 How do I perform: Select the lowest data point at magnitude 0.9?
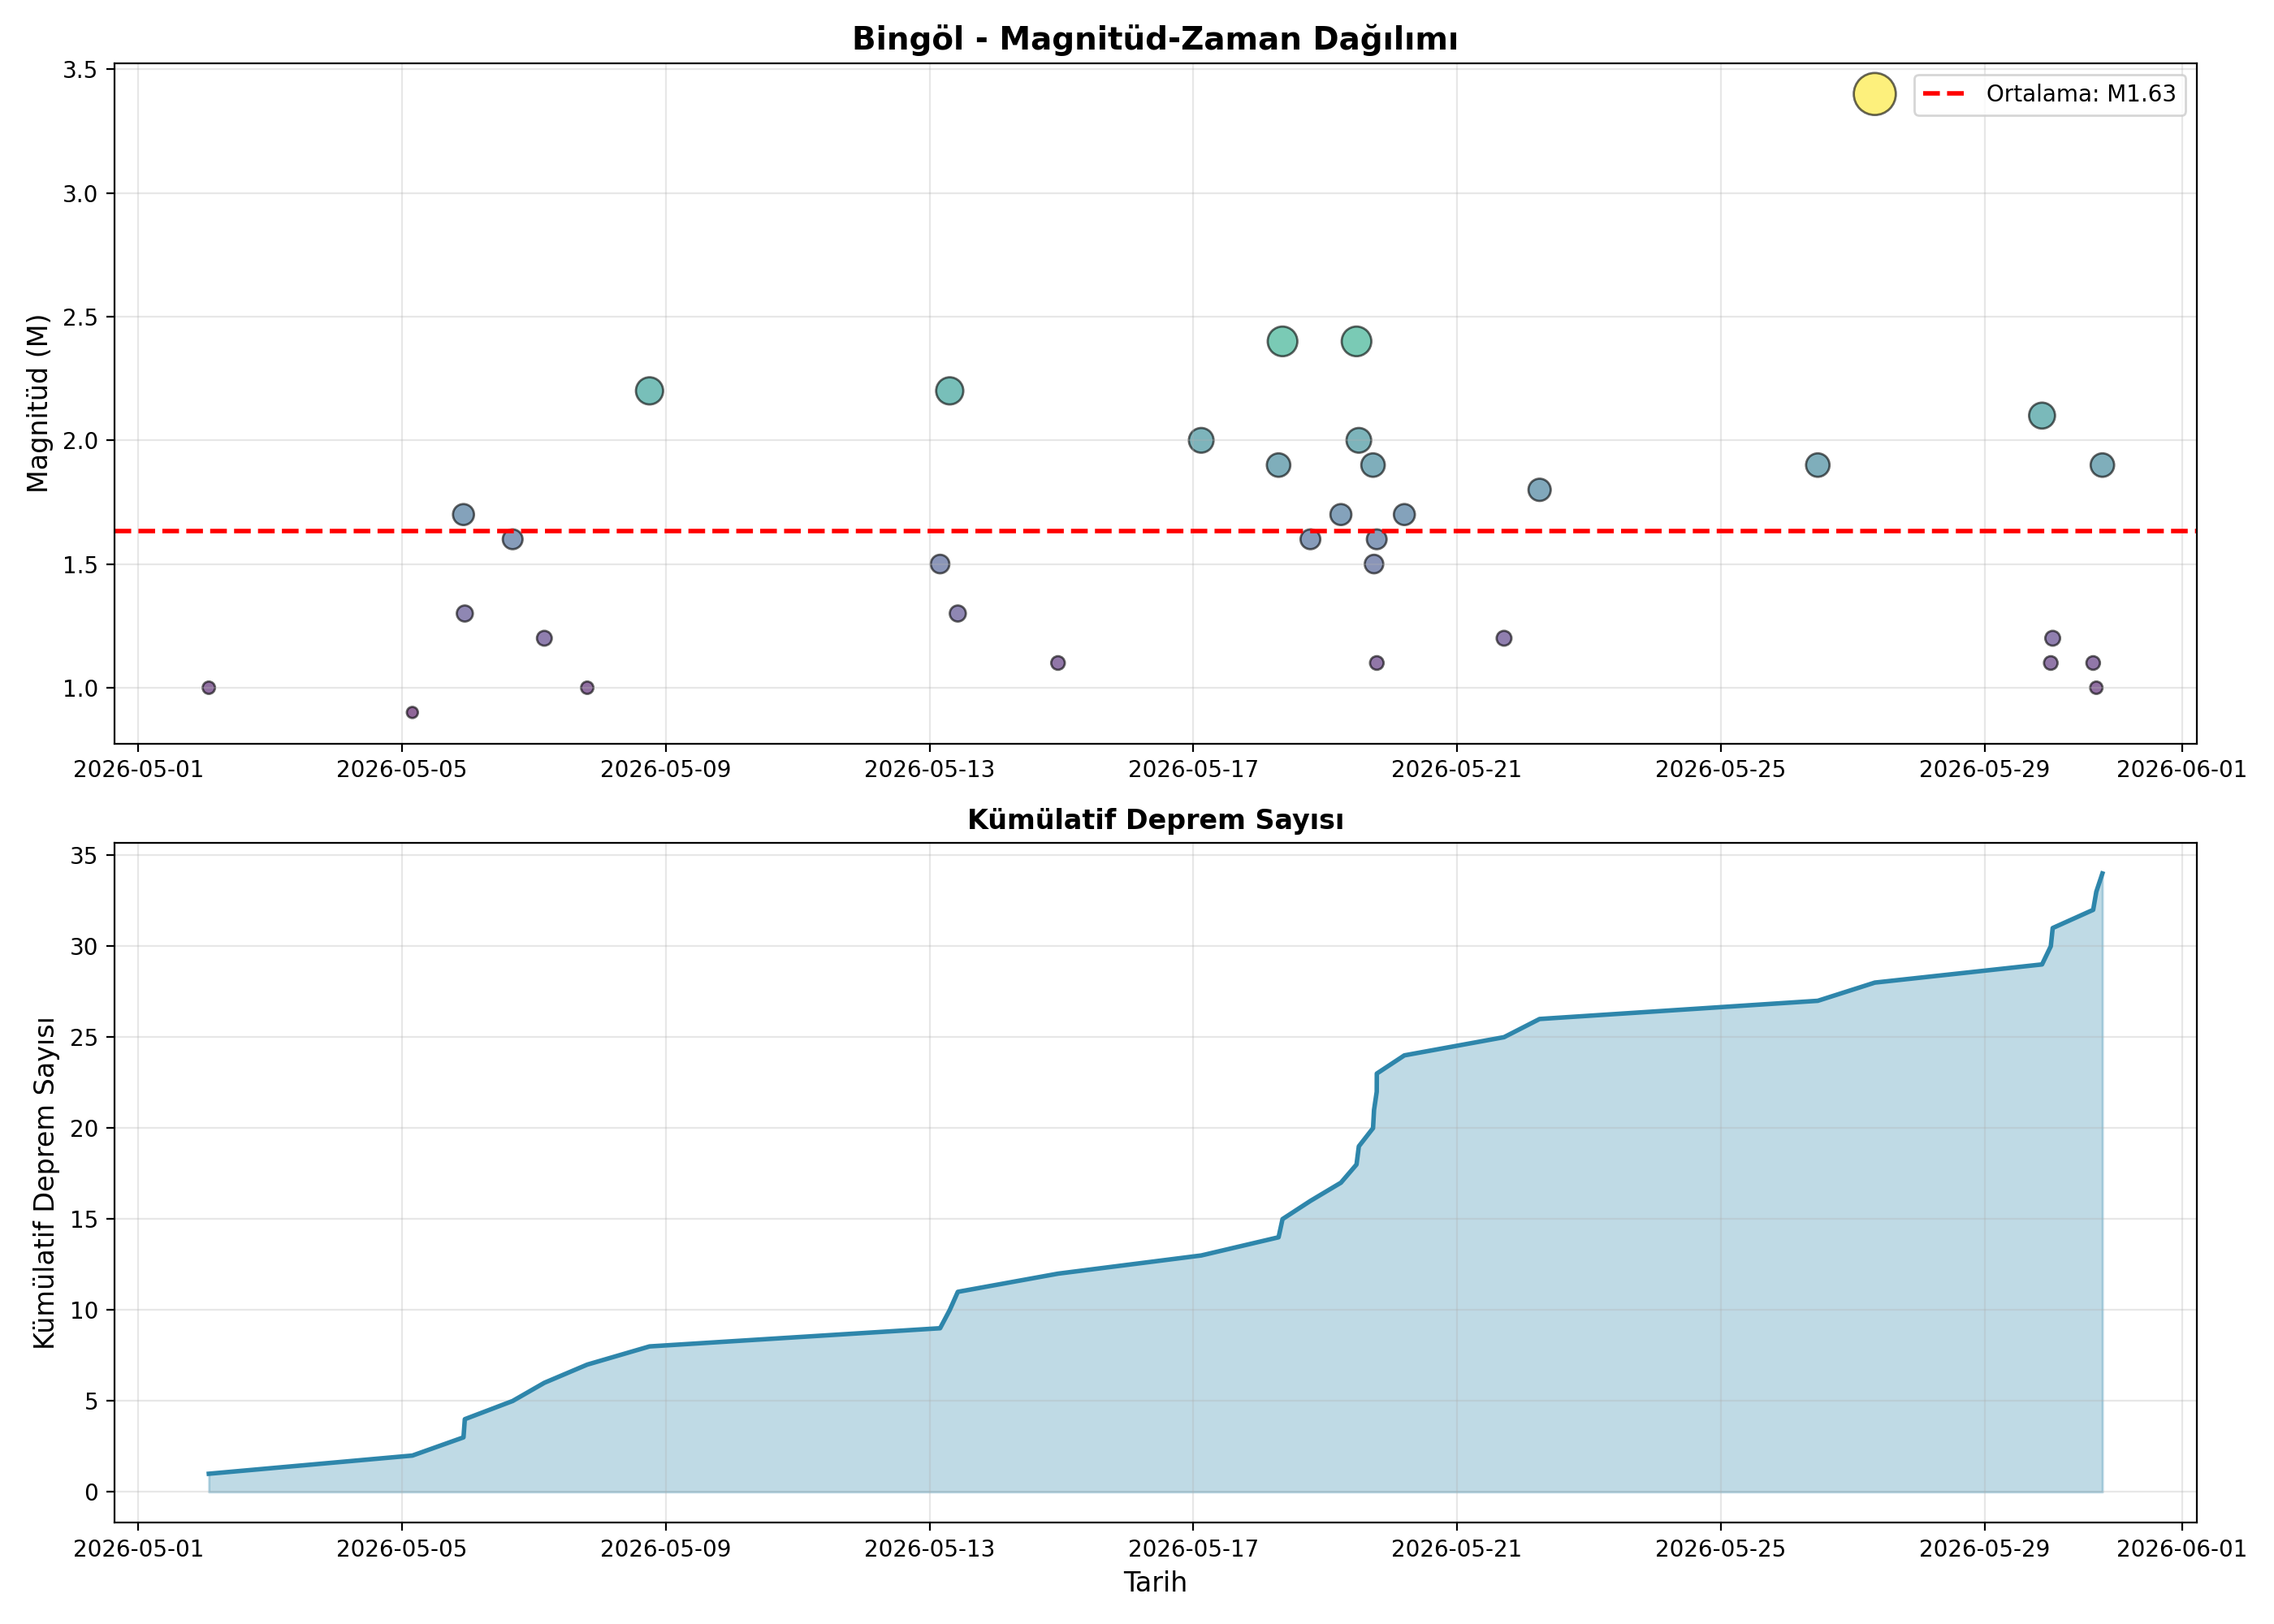pyautogui.click(x=412, y=712)
